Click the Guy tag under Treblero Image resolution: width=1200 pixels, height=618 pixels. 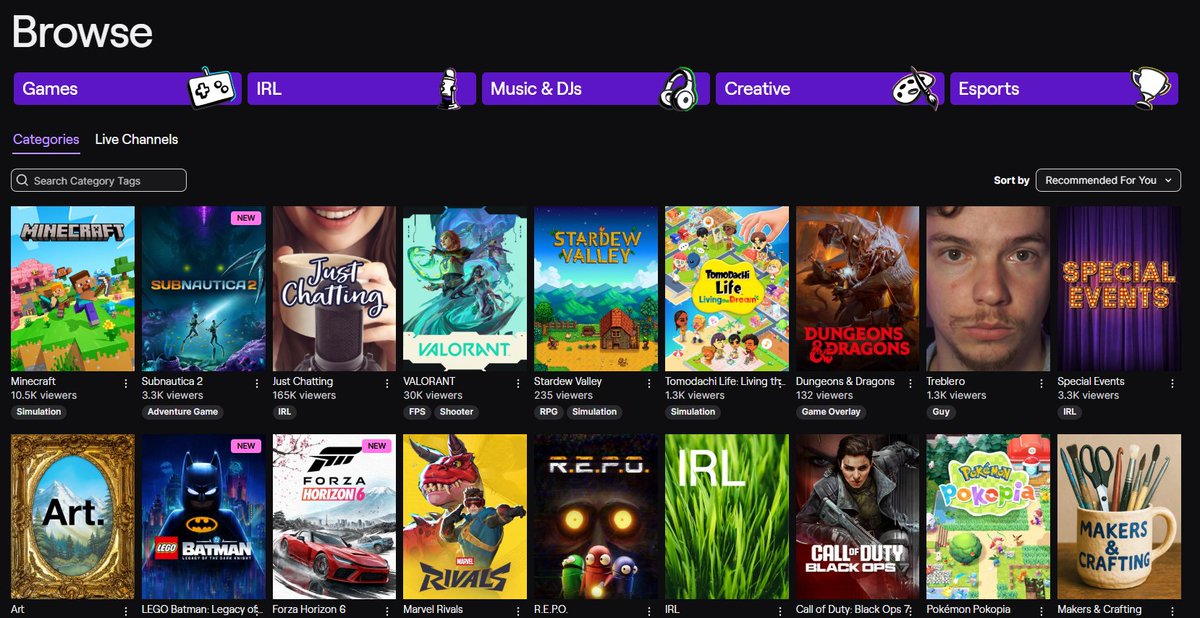coord(941,412)
